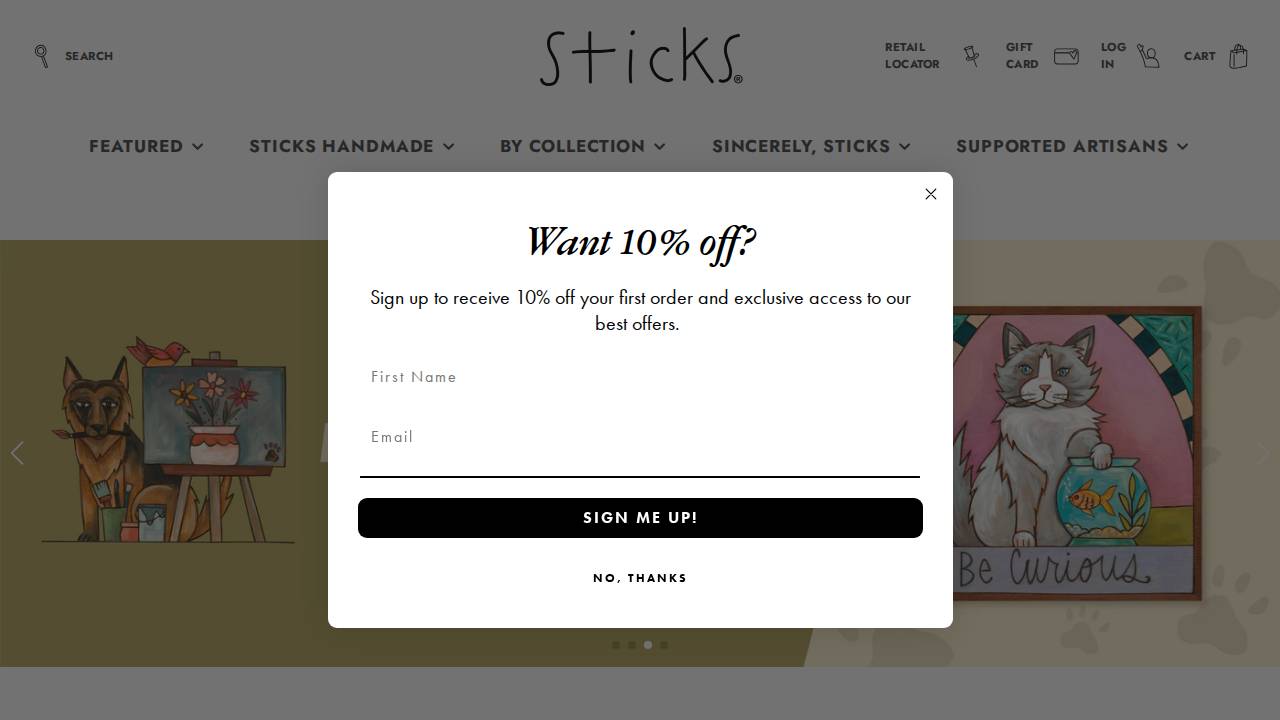Select the Email input field
The height and width of the screenshot is (720, 1280).
pyautogui.click(x=640, y=437)
